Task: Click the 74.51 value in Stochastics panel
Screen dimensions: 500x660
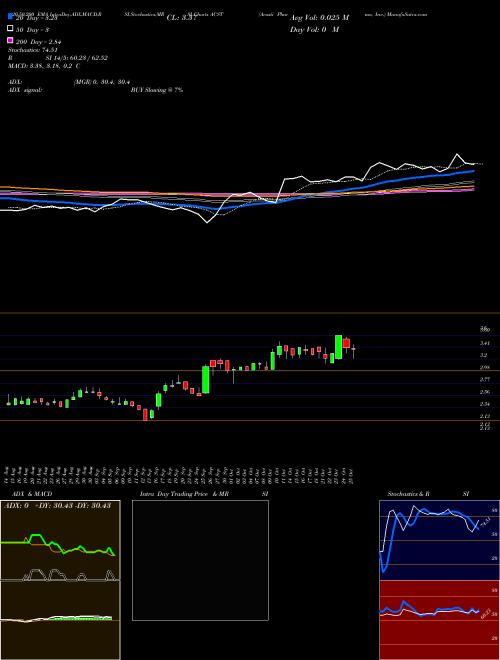Action: pyautogui.click(x=484, y=523)
